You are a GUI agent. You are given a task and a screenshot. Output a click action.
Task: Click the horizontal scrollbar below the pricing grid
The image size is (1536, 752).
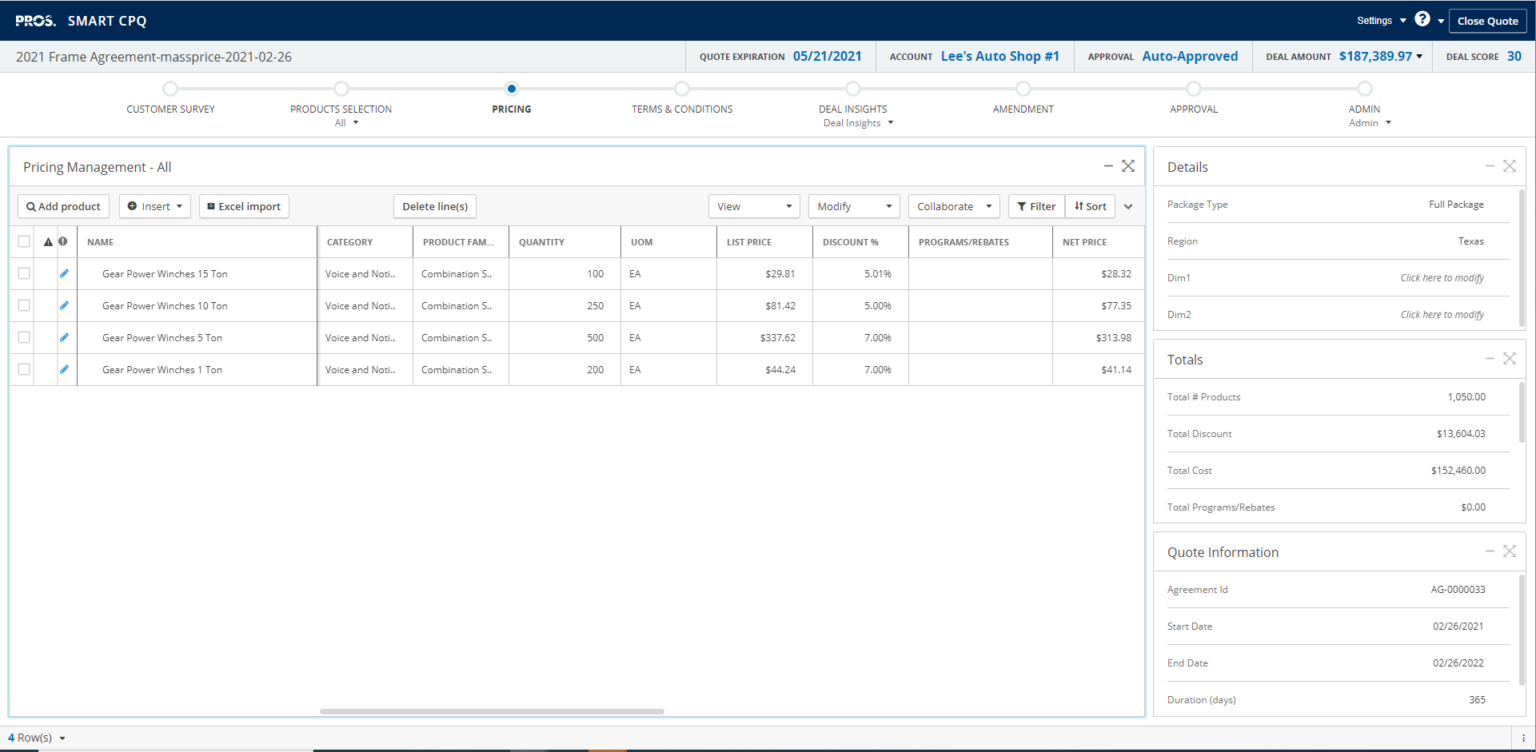492,711
